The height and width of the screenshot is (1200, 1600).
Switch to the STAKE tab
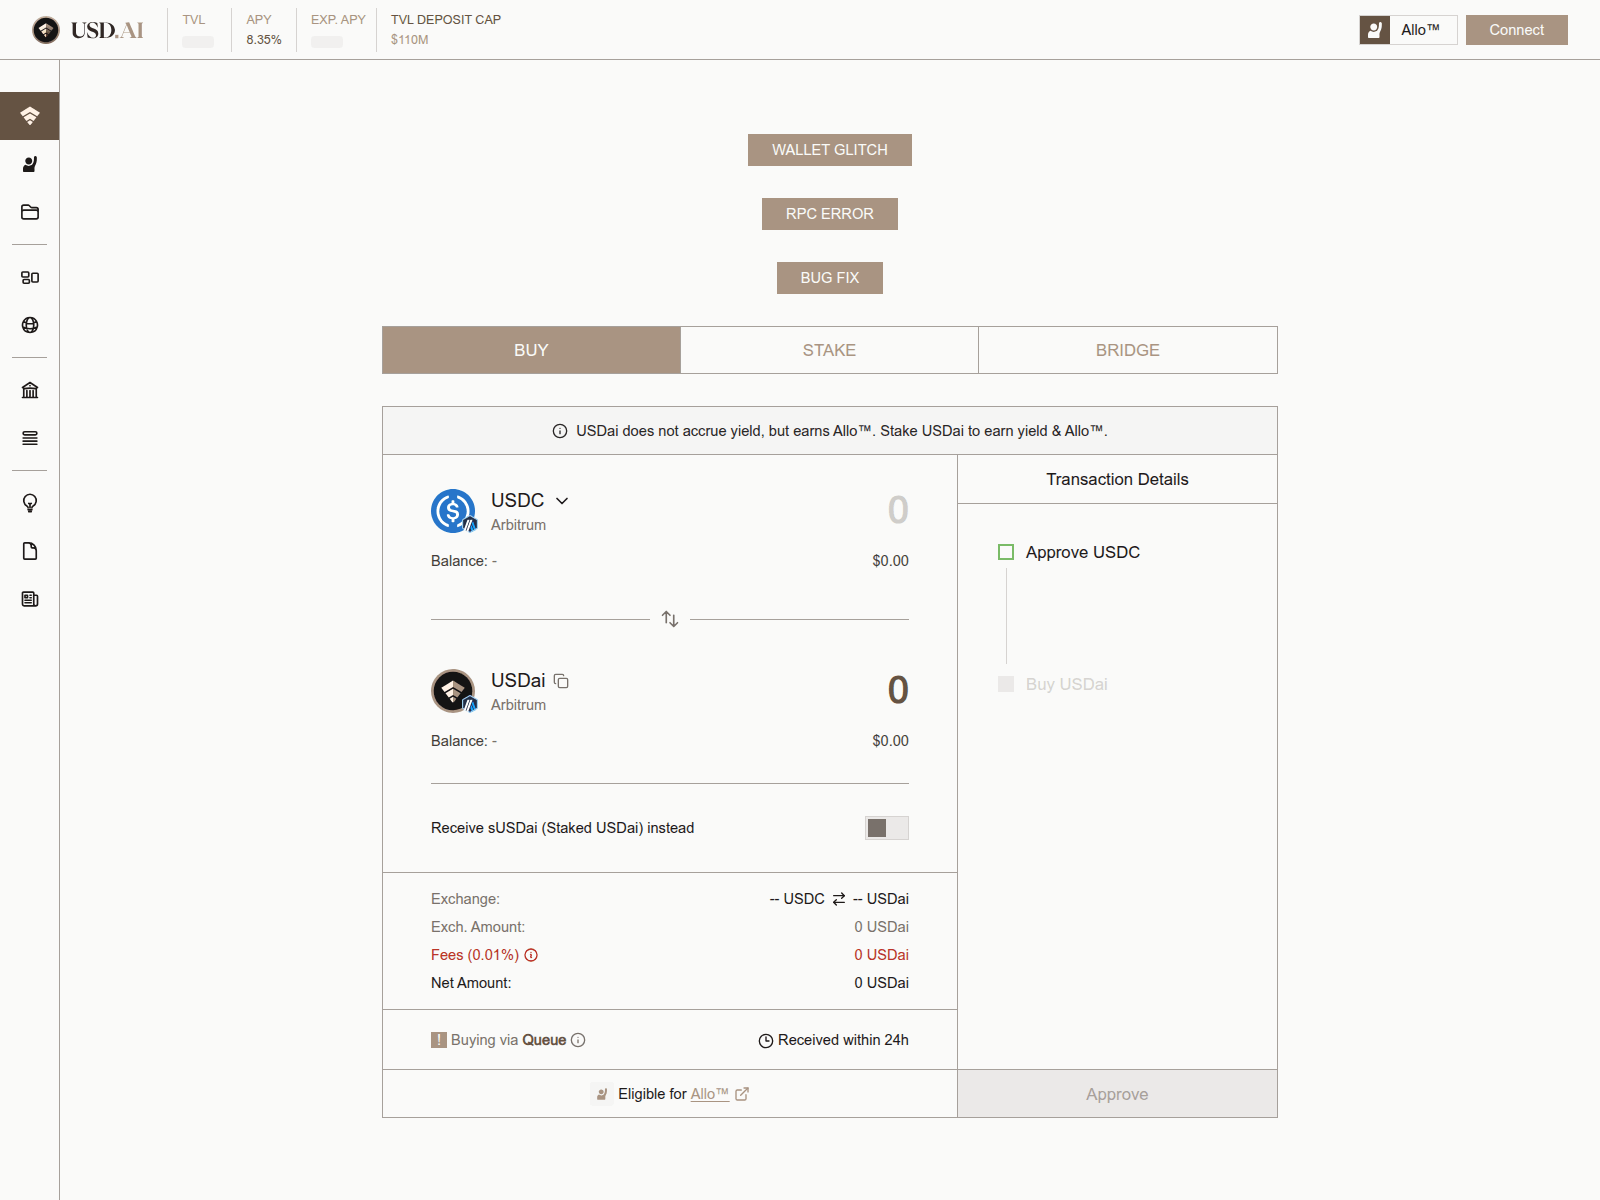tap(829, 350)
